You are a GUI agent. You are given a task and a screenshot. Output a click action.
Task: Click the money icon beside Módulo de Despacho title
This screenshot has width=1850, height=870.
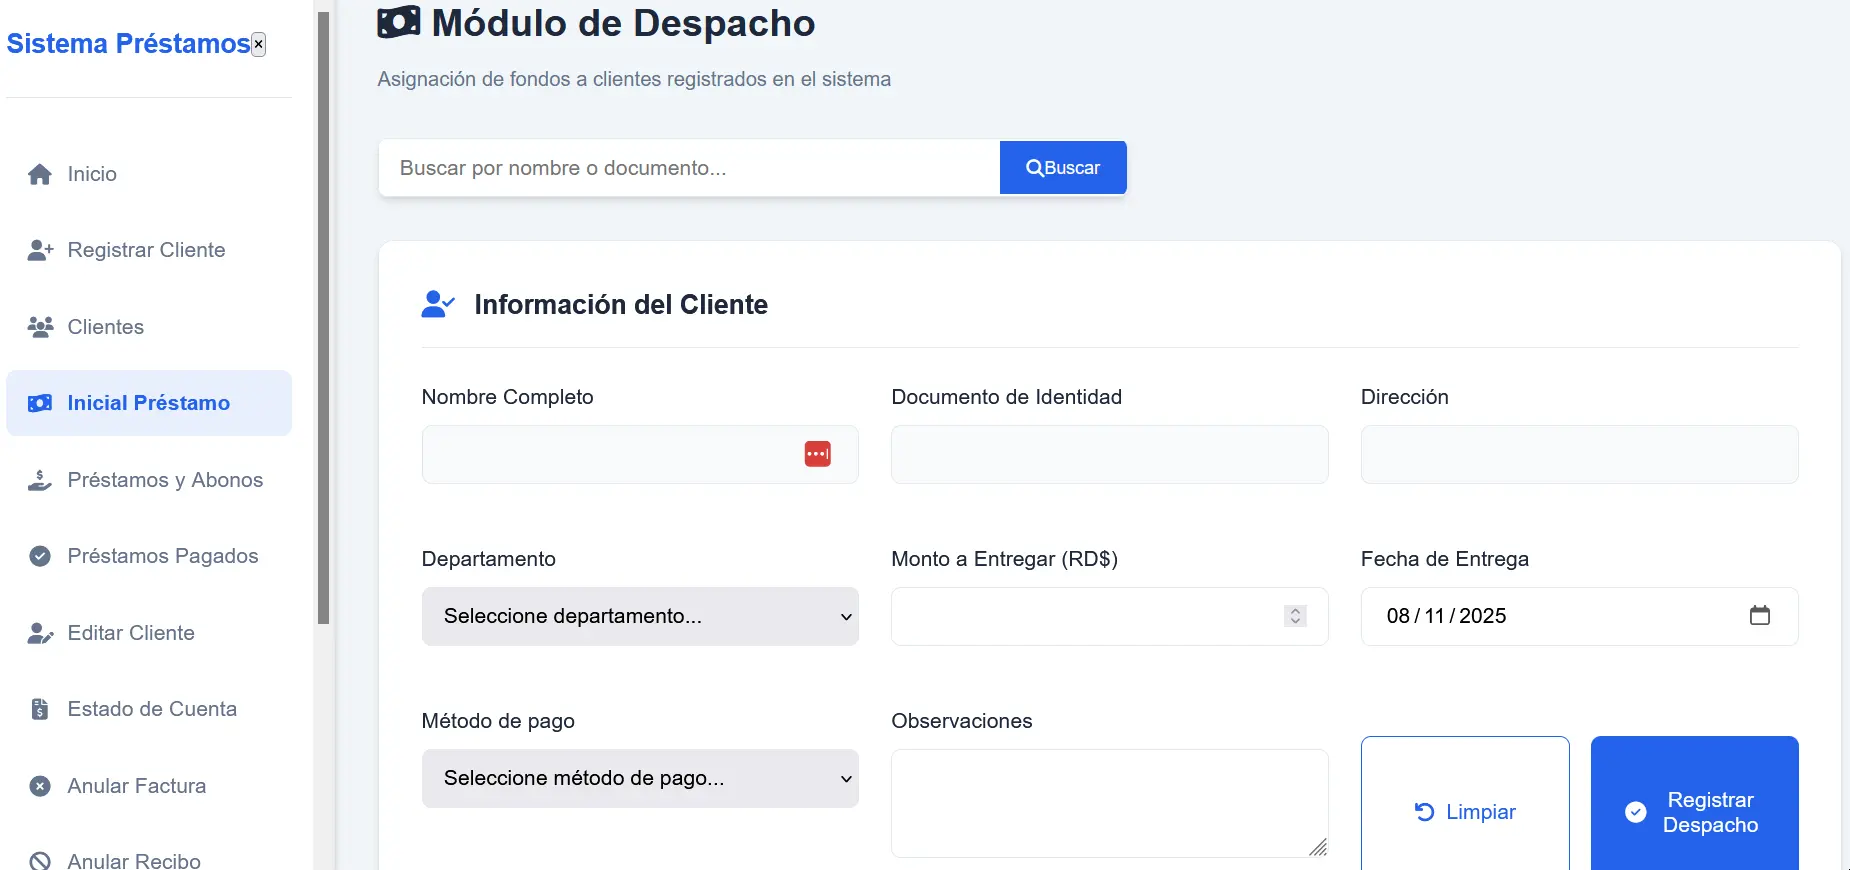(398, 22)
